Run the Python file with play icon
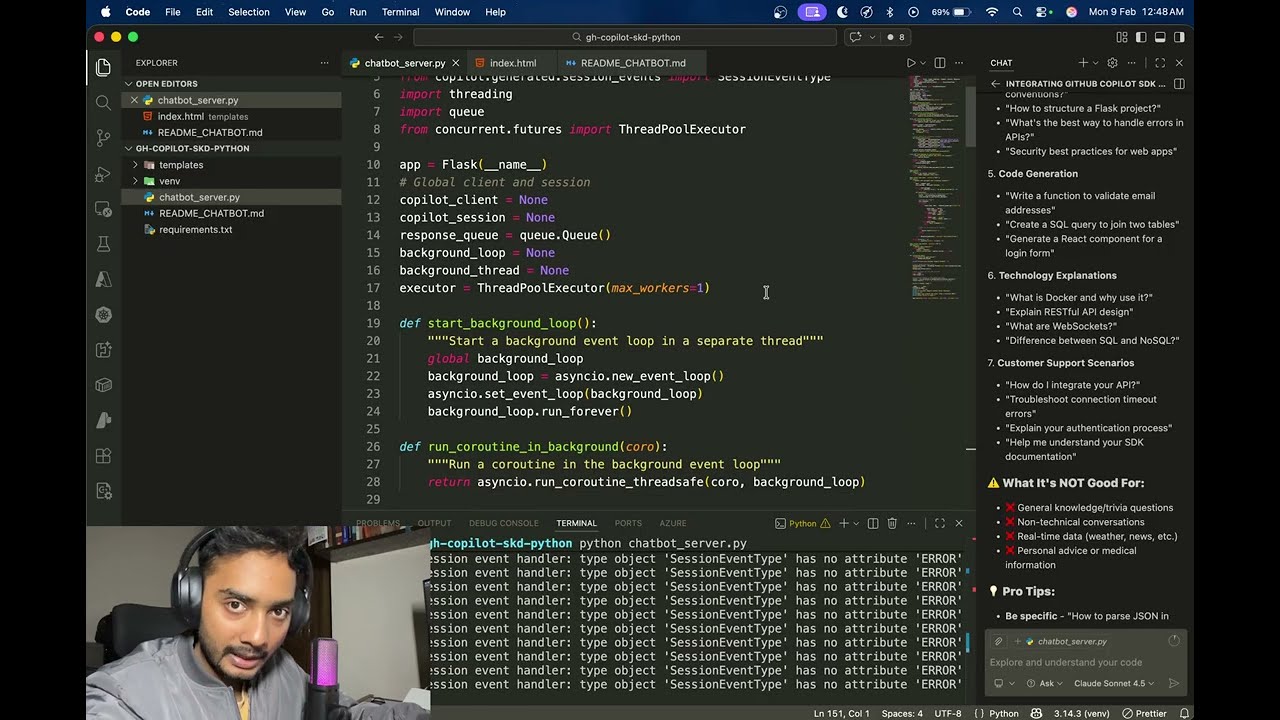This screenshot has width=1280, height=720. 910,63
